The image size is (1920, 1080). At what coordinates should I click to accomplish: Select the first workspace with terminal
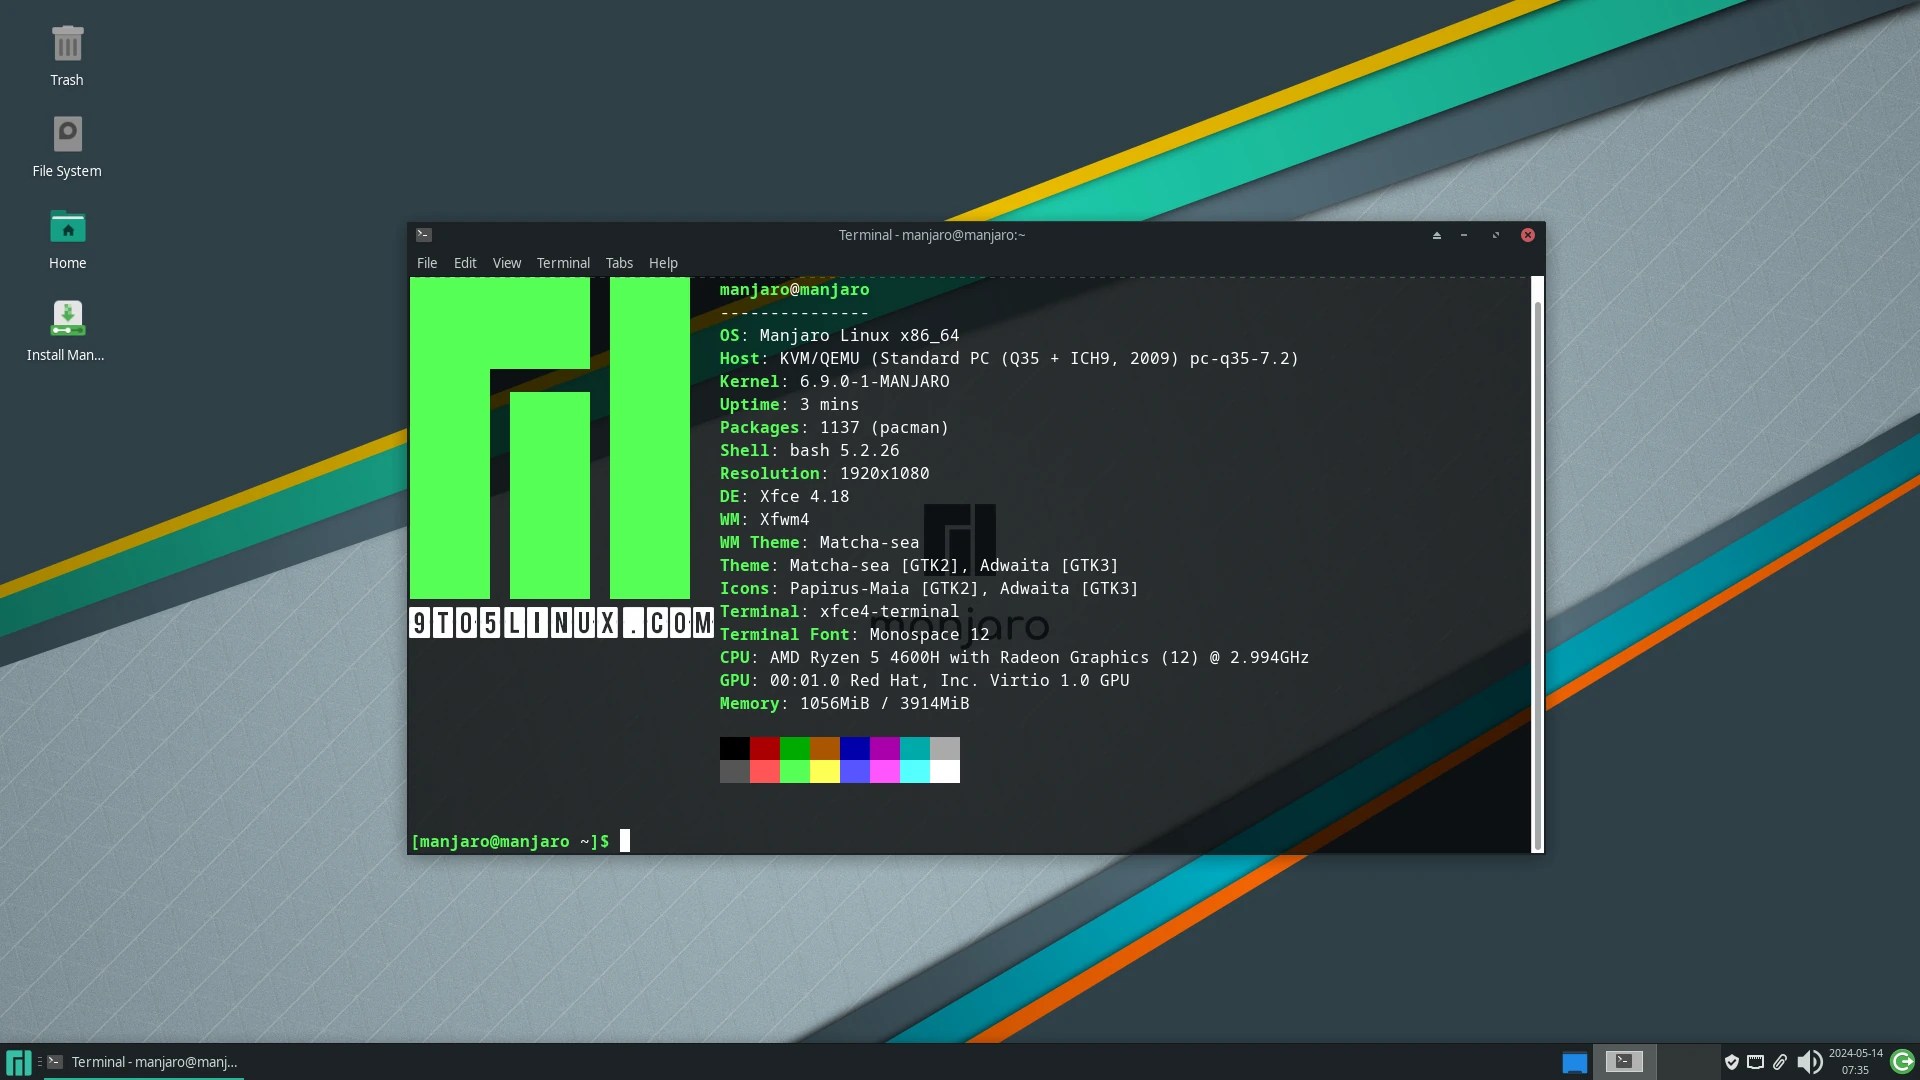coord(1624,1062)
